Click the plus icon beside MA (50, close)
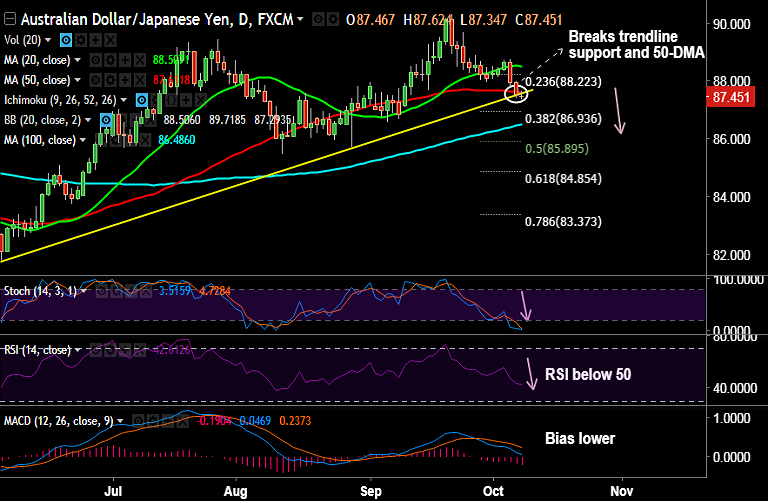 pyautogui.click(x=125, y=80)
